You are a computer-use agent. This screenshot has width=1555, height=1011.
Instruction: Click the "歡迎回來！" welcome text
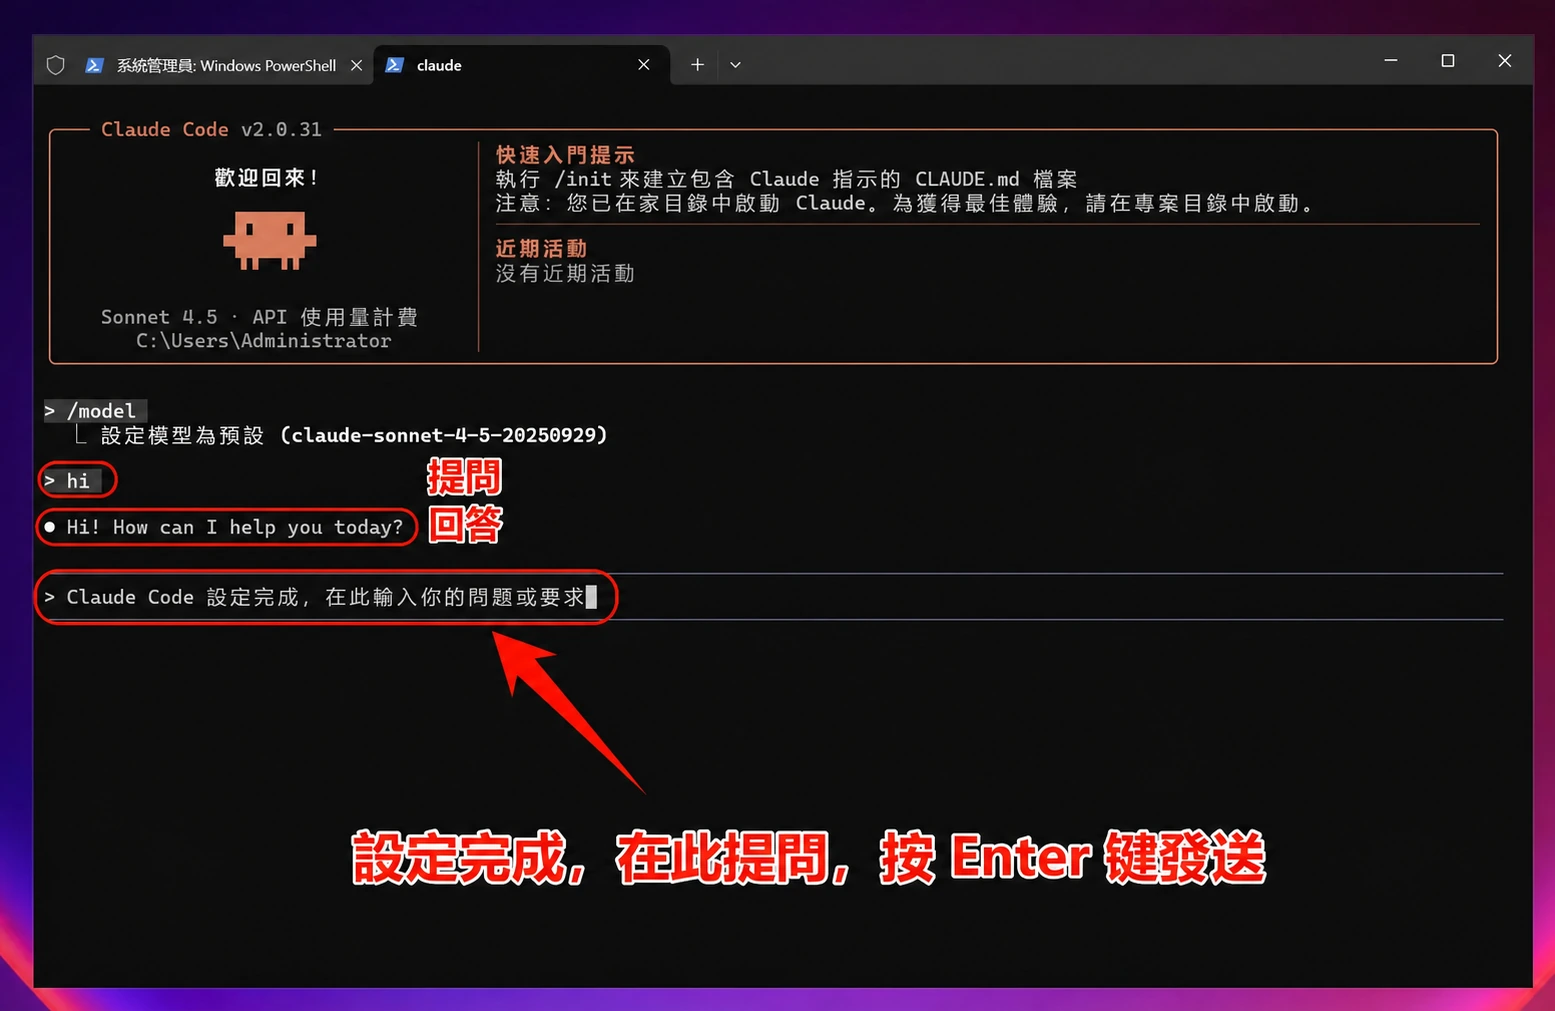pos(268,178)
